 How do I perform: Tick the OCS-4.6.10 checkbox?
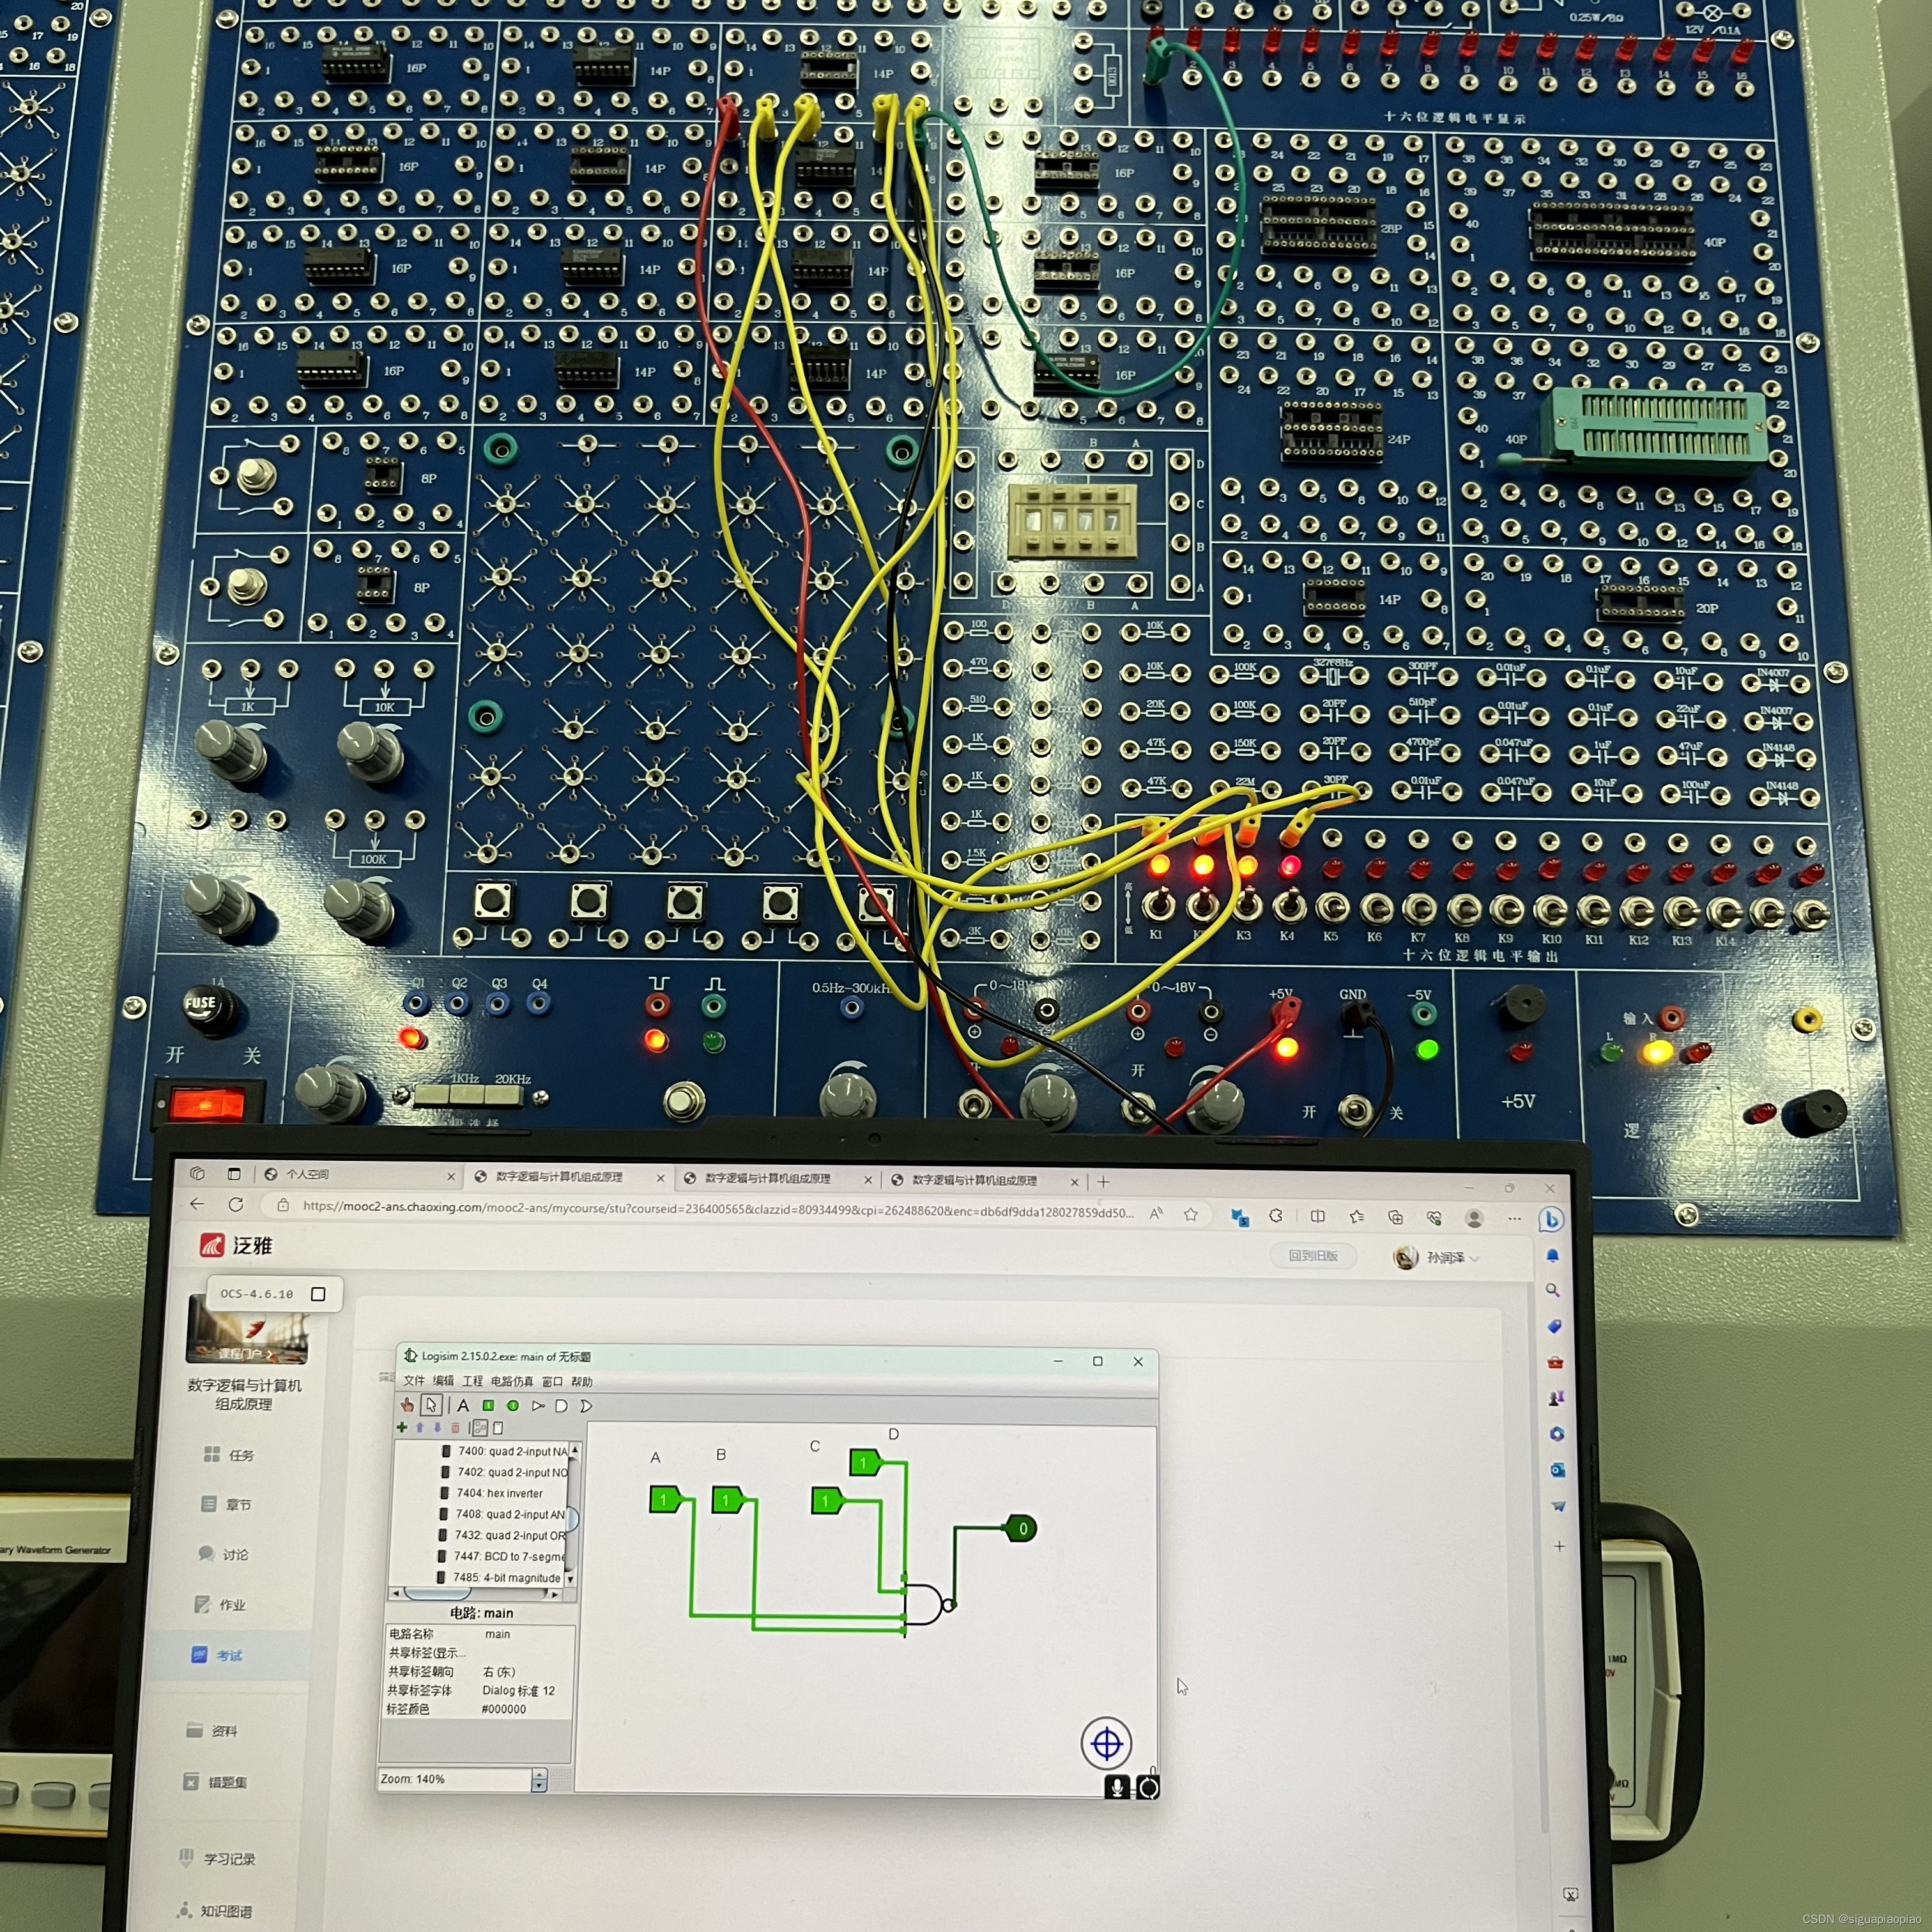coord(318,1294)
